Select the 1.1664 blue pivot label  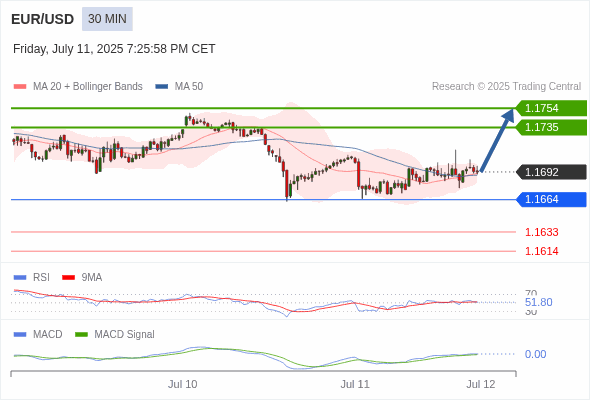point(551,199)
